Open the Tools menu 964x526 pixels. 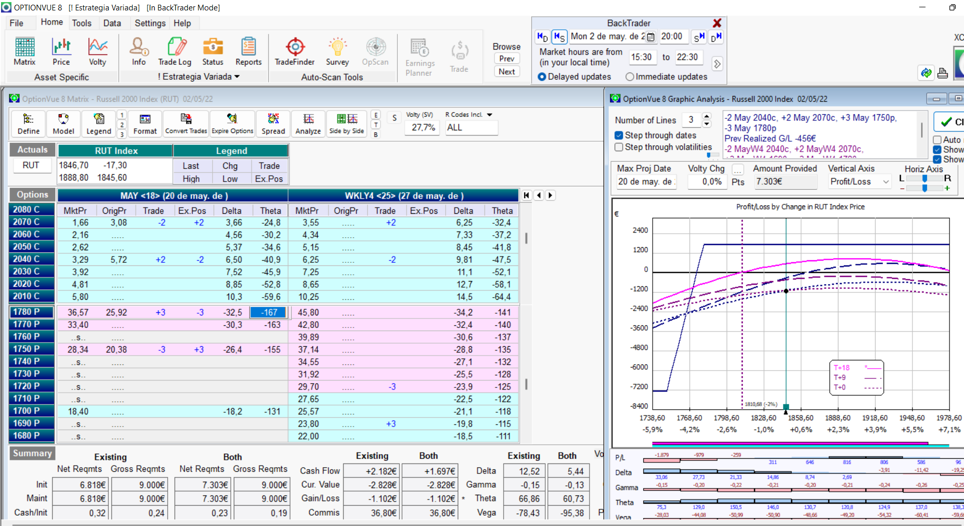pos(81,23)
